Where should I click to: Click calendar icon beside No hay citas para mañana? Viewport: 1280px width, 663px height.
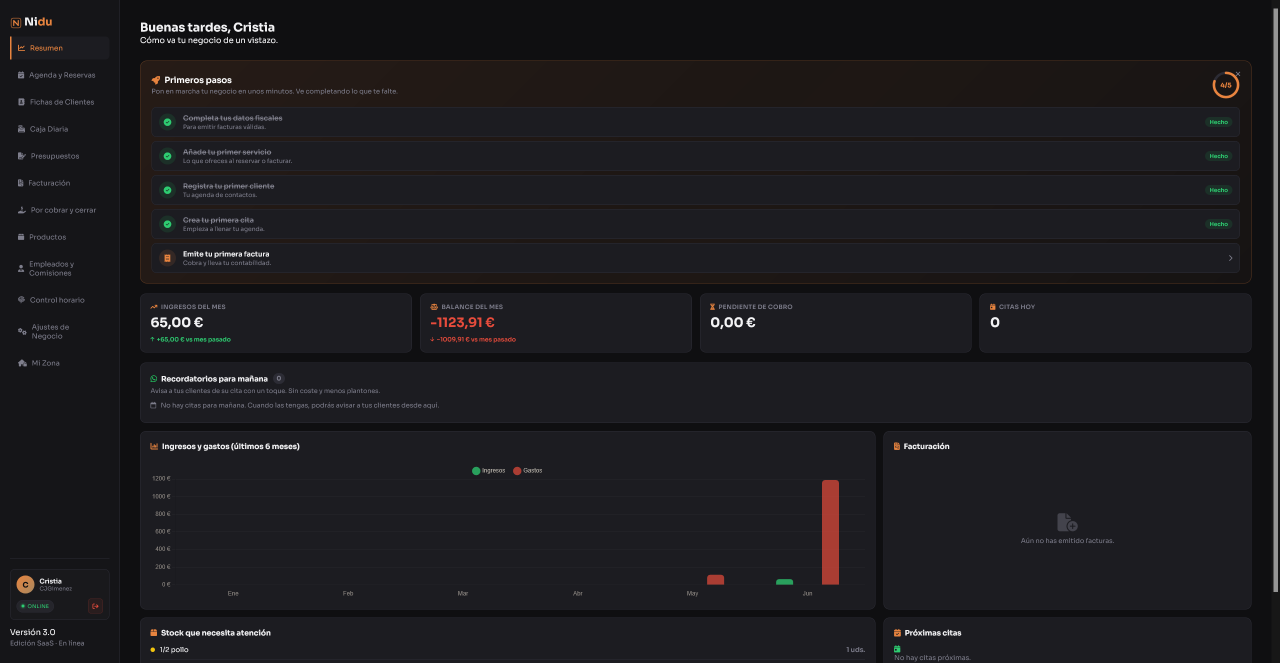pos(153,405)
